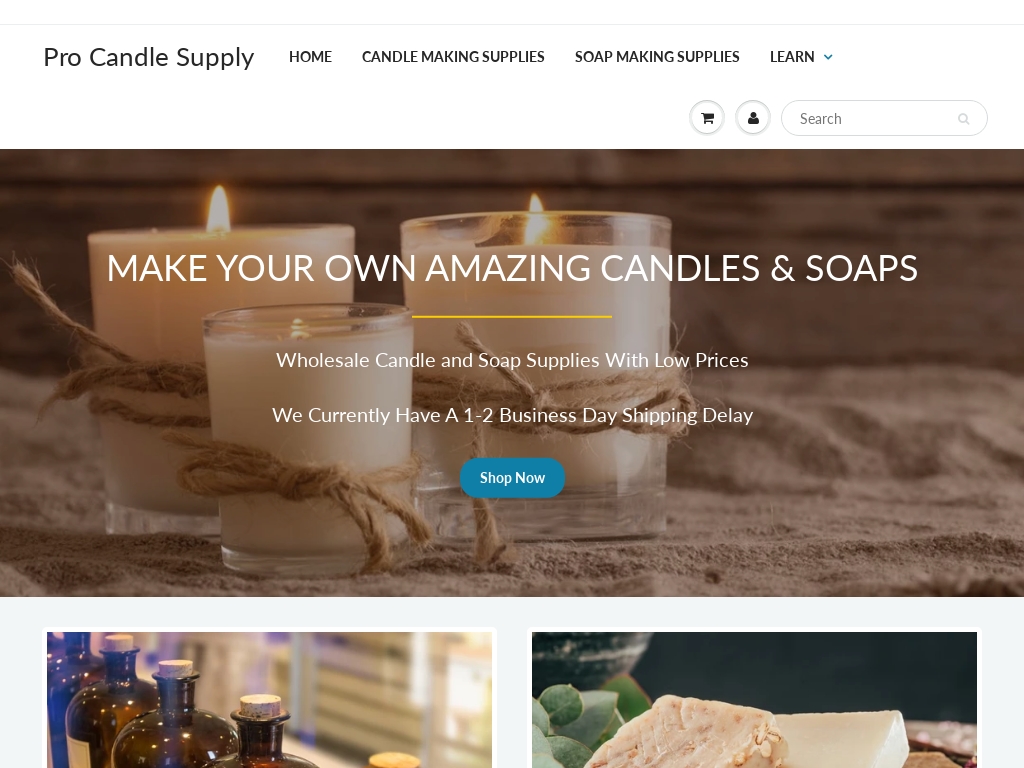Click the Wholesale Candle and Soap Supplies text
This screenshot has height=768, width=1024.
click(x=512, y=360)
